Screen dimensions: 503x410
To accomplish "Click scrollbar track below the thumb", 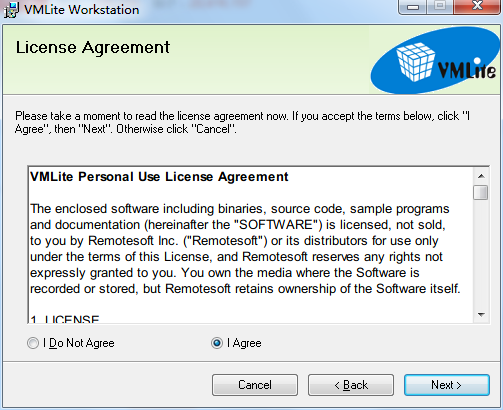I will pyautogui.click(x=481, y=253).
